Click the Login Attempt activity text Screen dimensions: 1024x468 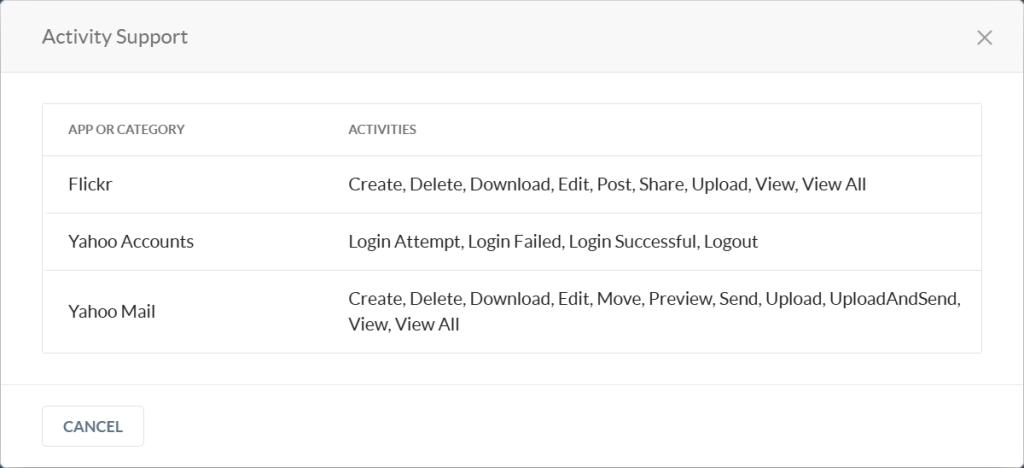click(x=404, y=242)
